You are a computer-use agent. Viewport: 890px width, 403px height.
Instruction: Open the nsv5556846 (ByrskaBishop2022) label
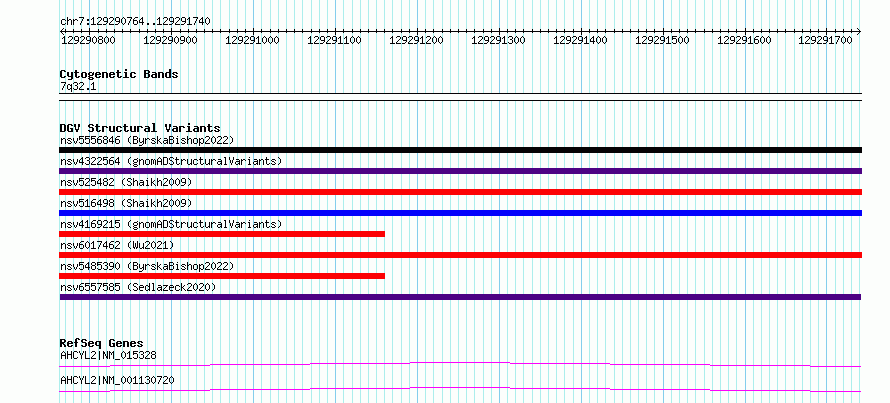[147, 140]
